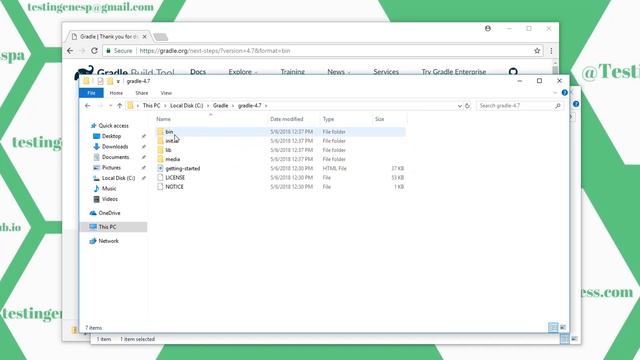Viewport: 640px width, 360px height.
Task: Open File Explorer help icon
Action: click(564, 93)
